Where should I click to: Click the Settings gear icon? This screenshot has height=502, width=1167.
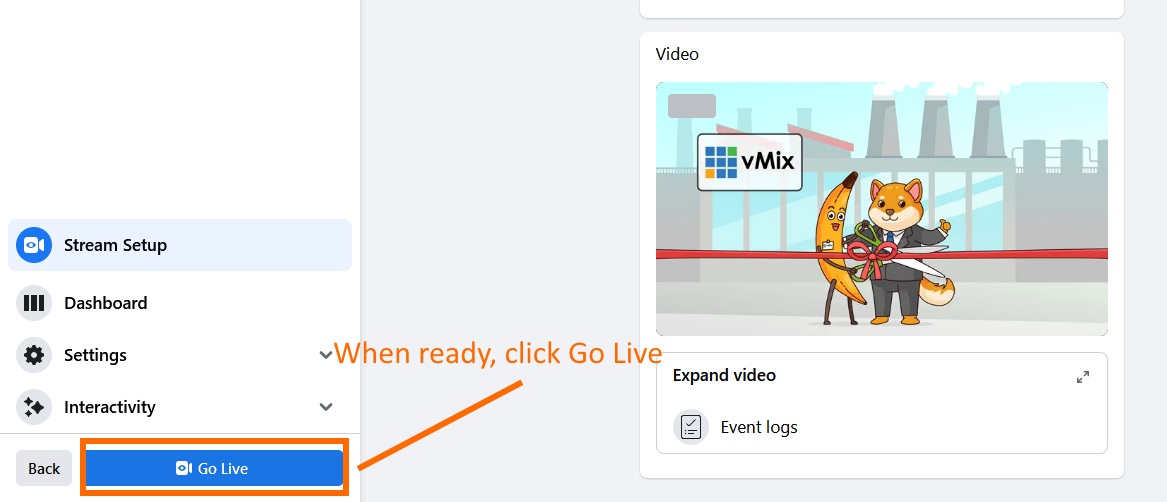tap(34, 355)
